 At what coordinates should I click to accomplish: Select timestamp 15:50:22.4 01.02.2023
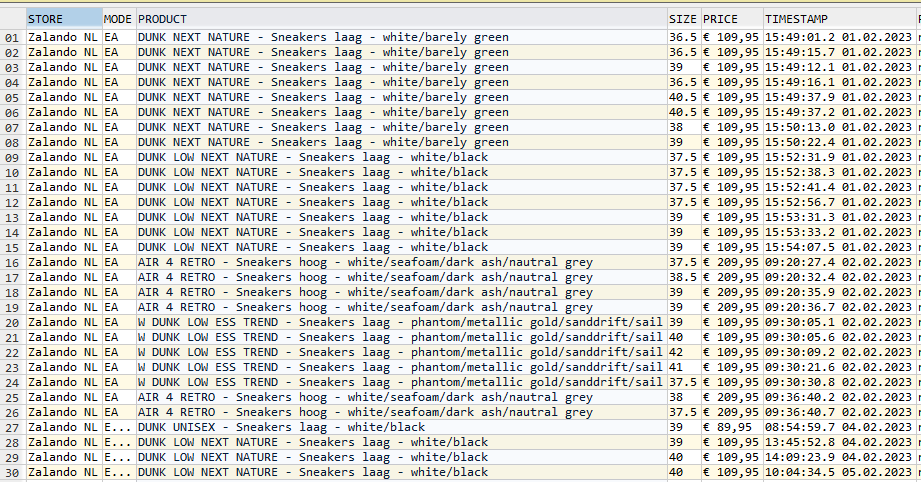click(840, 142)
